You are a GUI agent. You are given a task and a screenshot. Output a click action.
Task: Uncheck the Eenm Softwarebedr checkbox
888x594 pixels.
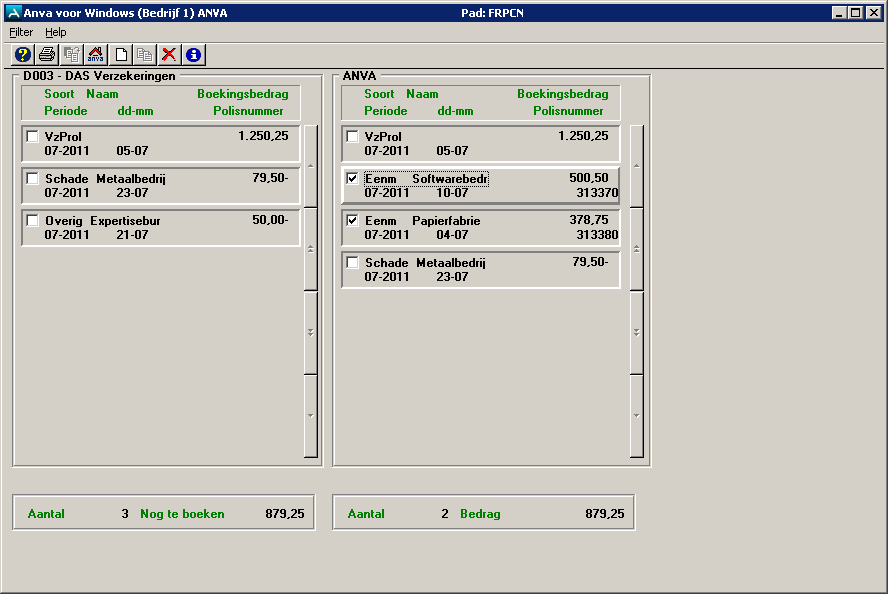coord(352,179)
